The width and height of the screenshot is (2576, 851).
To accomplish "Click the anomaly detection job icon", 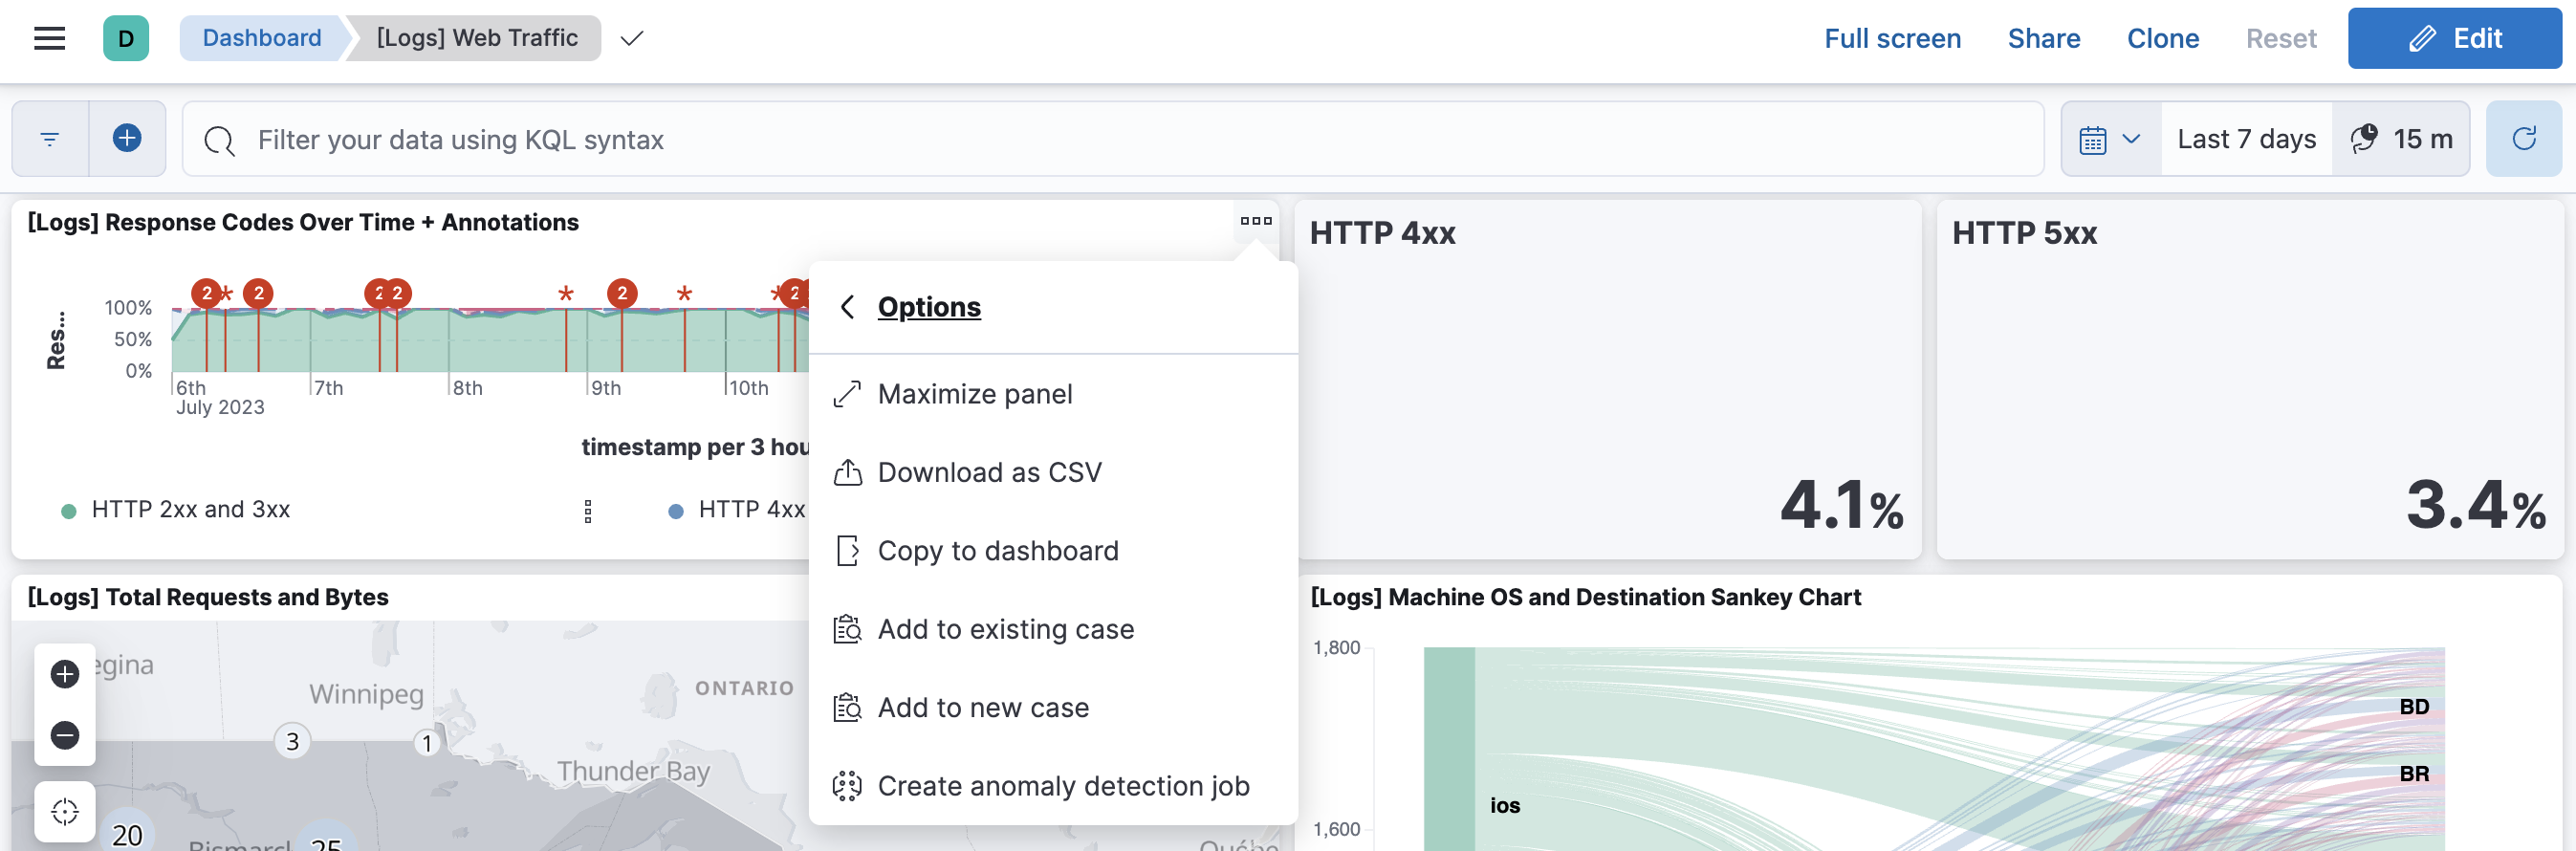I will click(x=847, y=786).
